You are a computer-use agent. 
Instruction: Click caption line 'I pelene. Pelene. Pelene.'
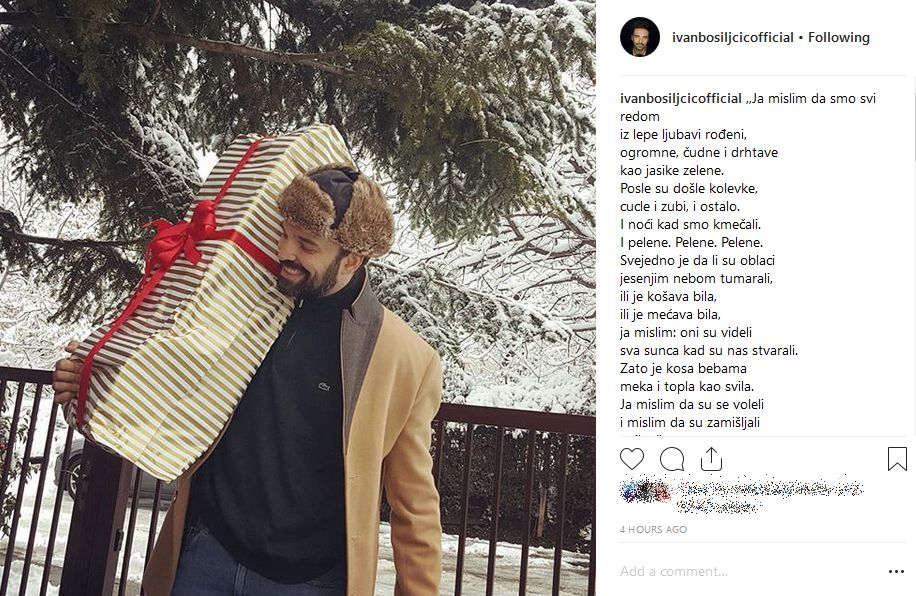pos(691,242)
